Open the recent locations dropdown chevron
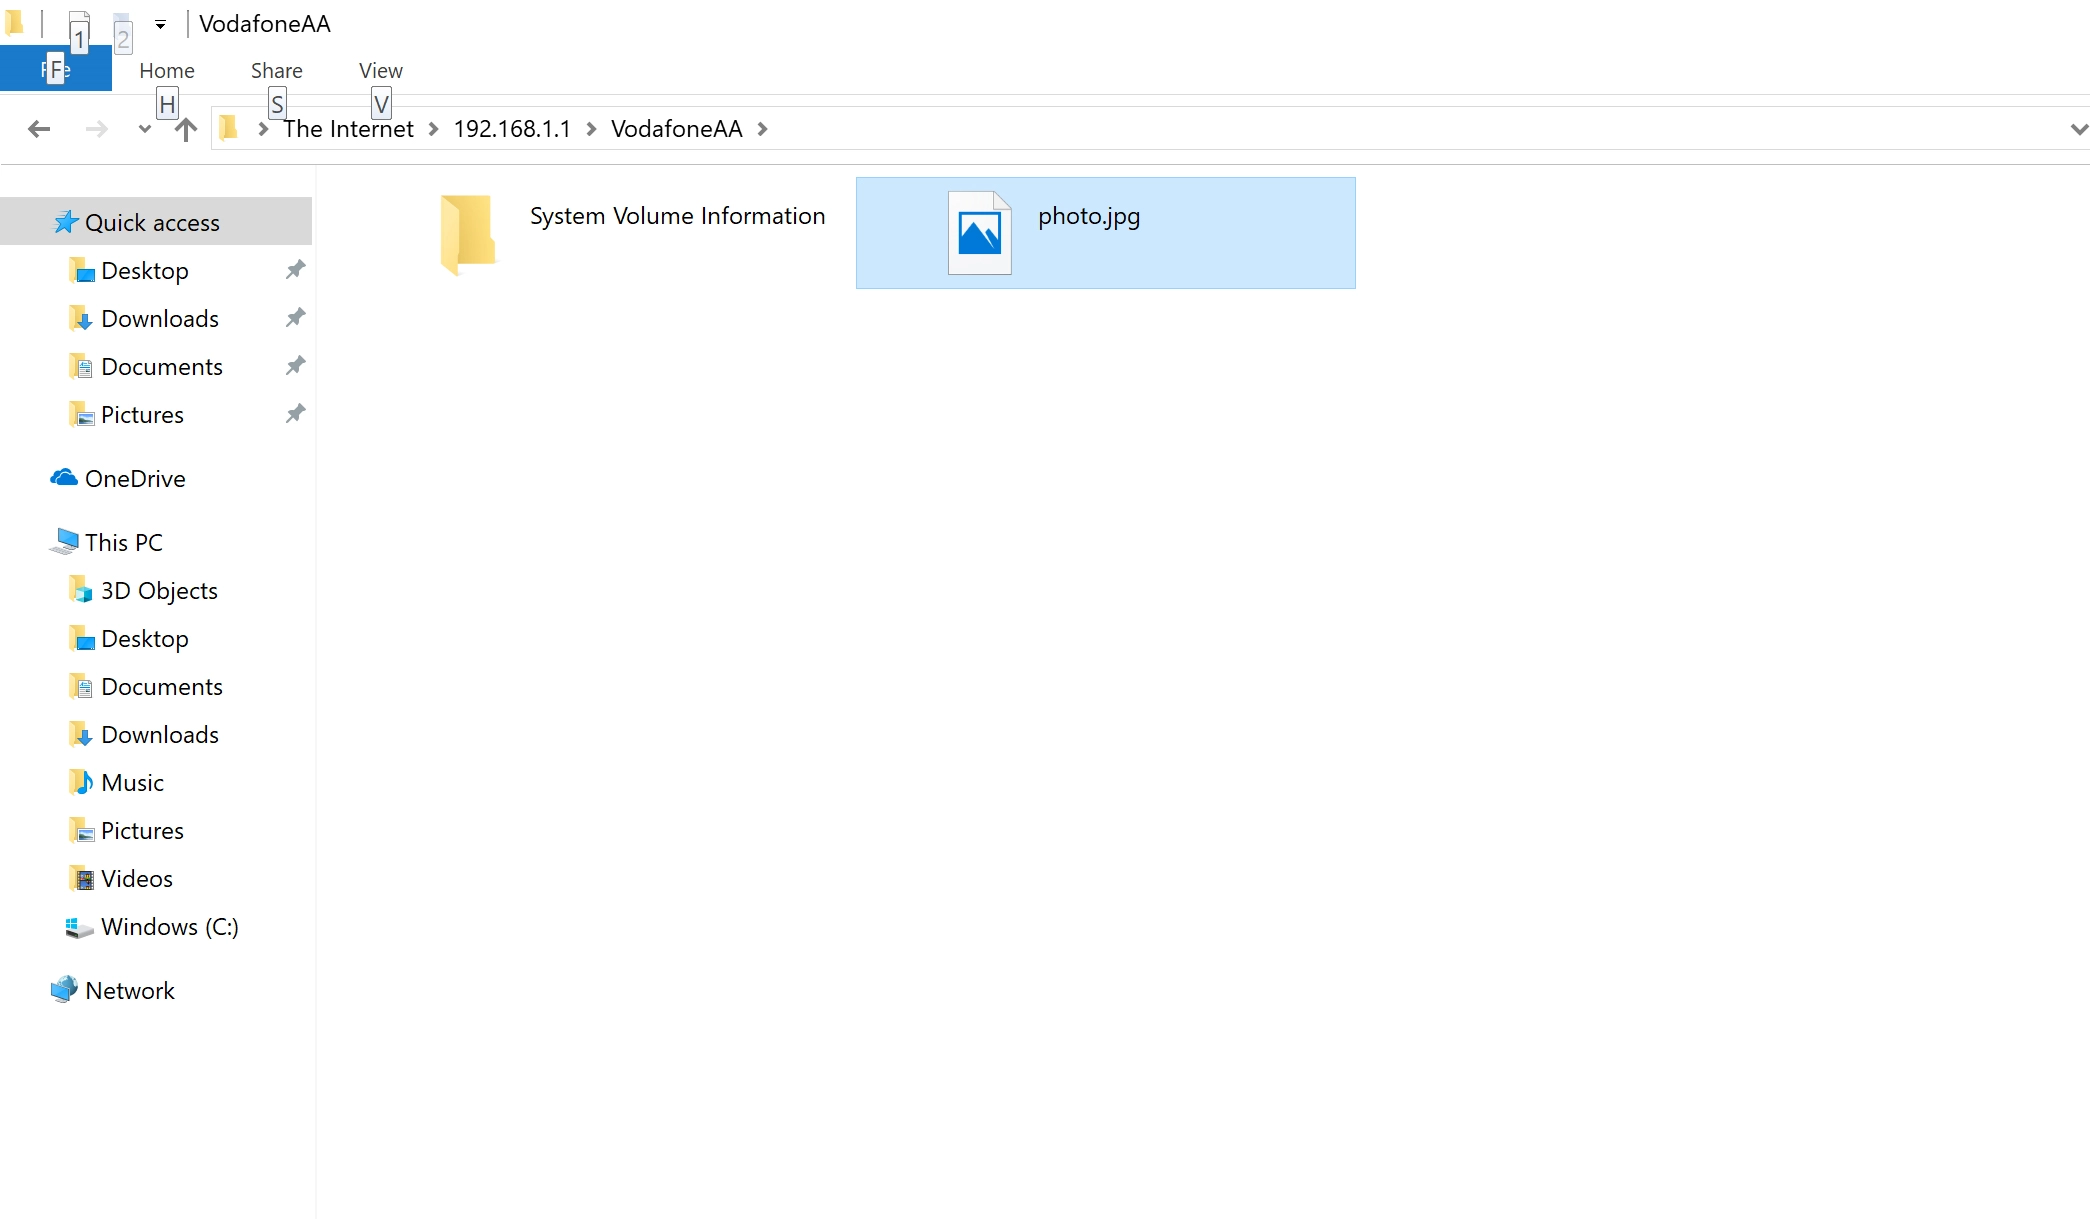 tap(143, 129)
